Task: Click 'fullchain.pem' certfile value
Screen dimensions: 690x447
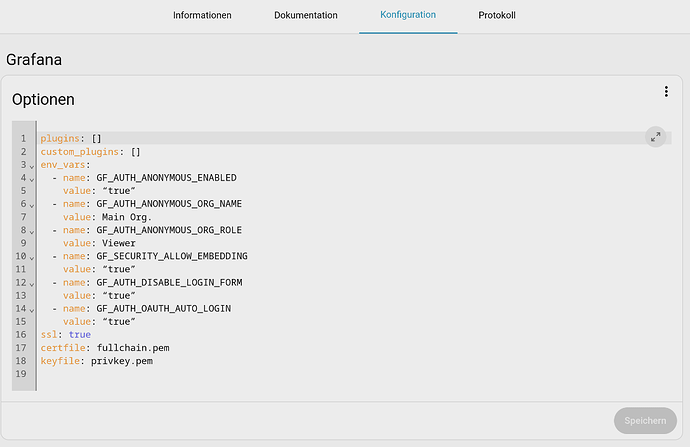Action: pyautogui.click(x=133, y=348)
